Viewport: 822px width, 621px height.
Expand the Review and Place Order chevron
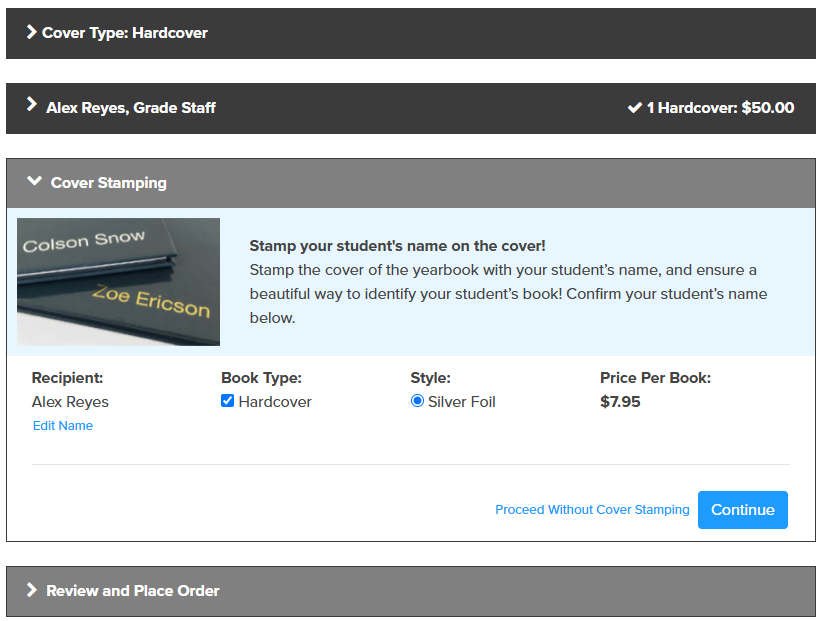tap(31, 590)
